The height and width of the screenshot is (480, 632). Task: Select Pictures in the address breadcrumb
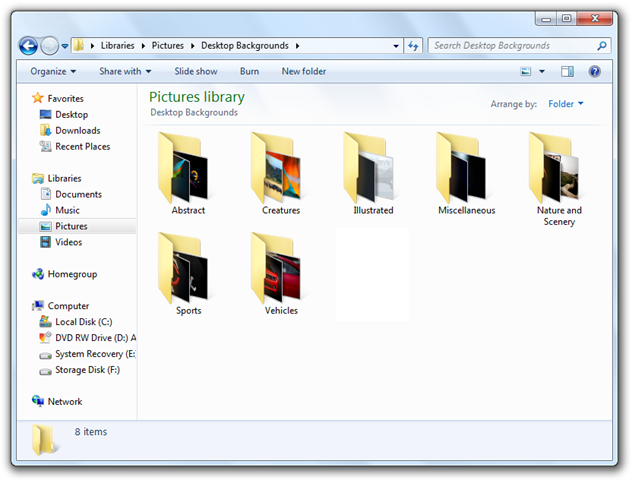click(168, 46)
